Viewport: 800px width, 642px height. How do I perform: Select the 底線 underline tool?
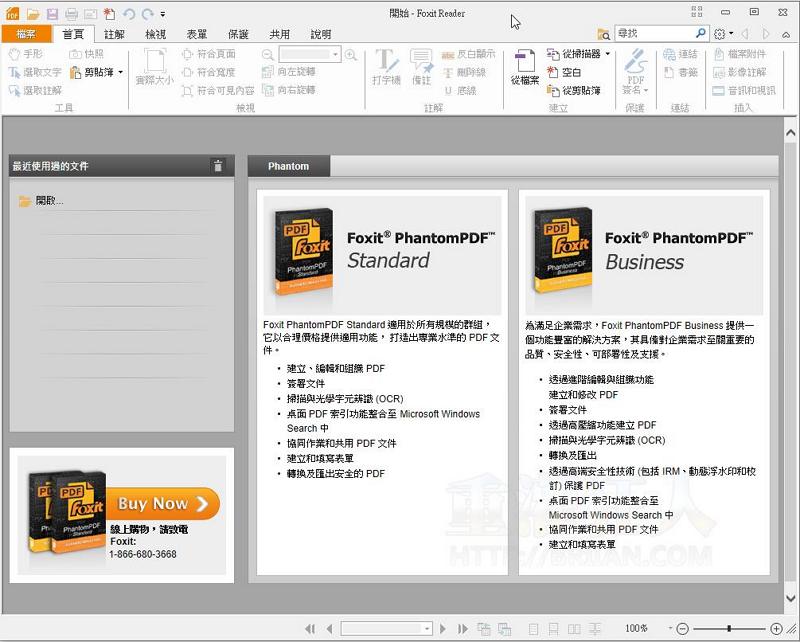460,90
